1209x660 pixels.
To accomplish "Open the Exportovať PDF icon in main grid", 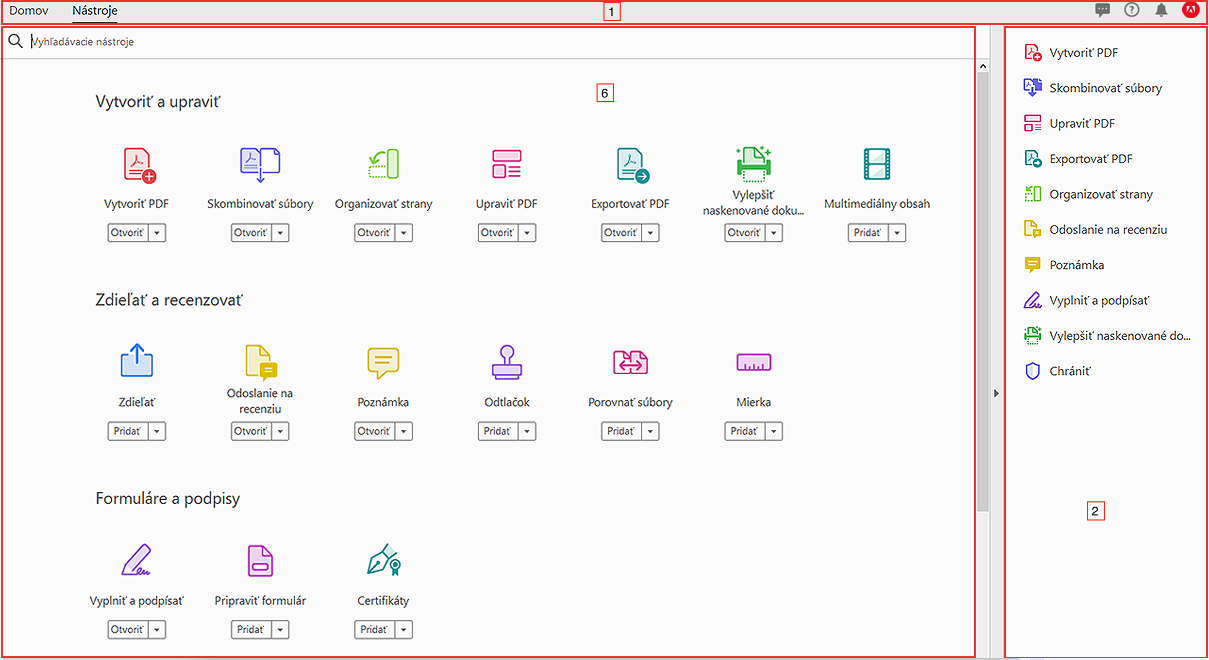I will [x=632, y=164].
